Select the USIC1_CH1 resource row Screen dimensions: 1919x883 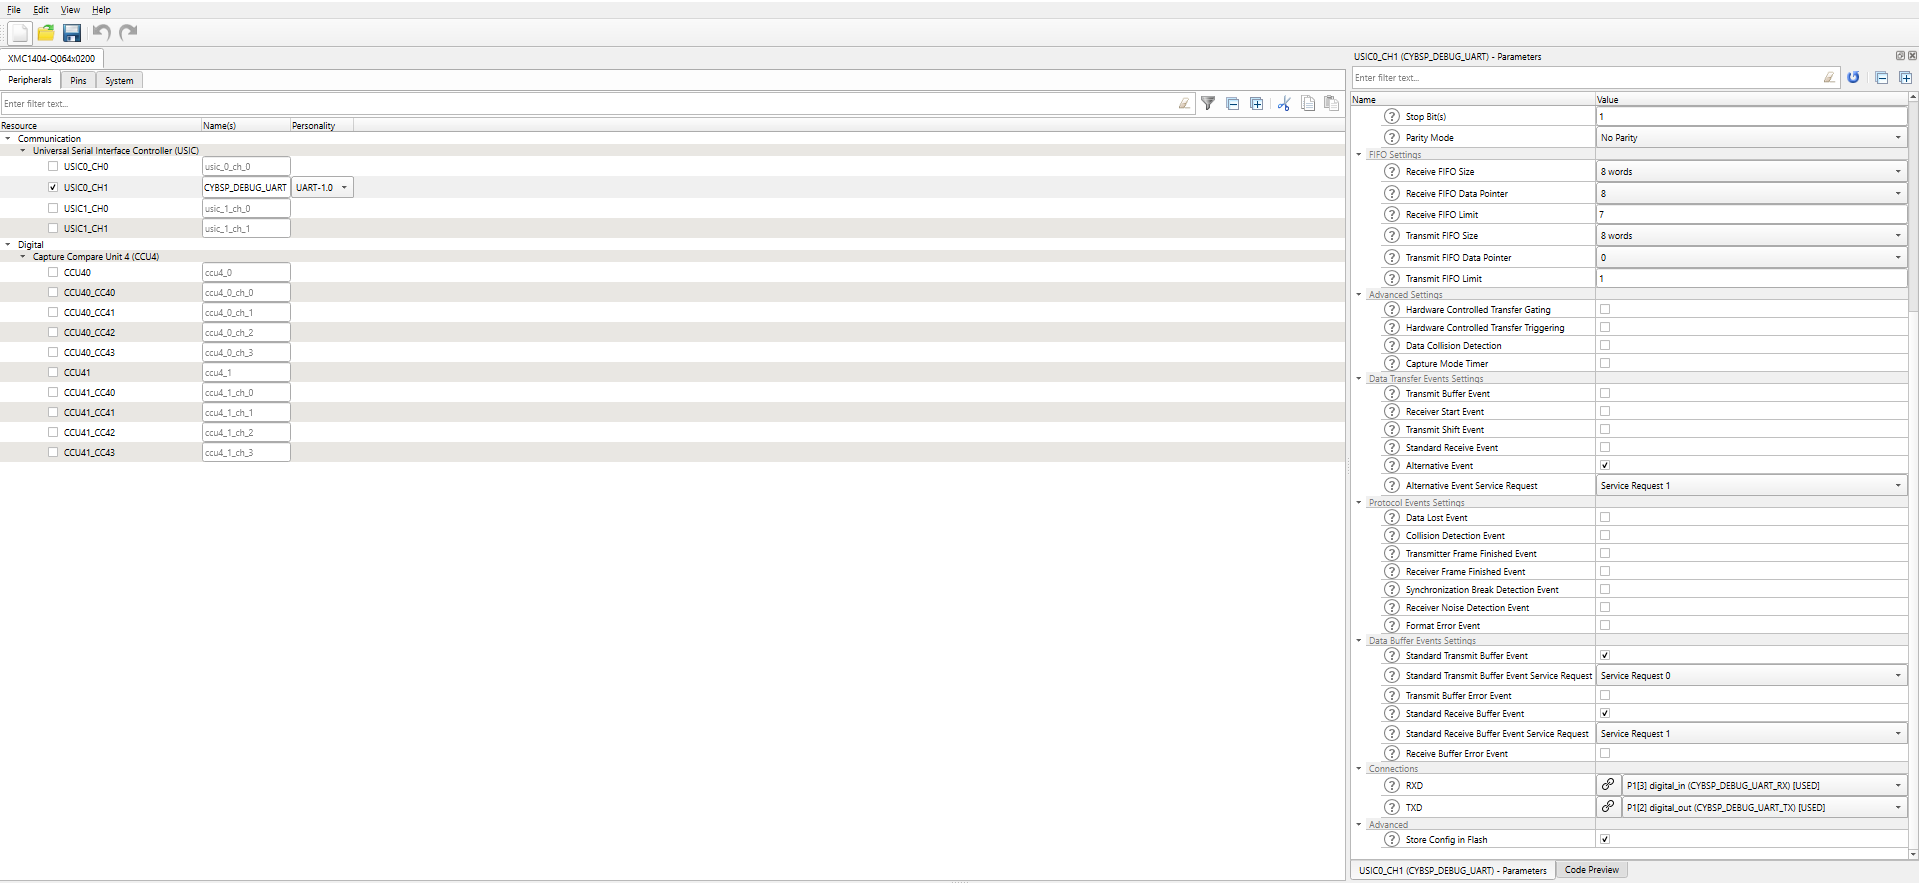[672, 228]
